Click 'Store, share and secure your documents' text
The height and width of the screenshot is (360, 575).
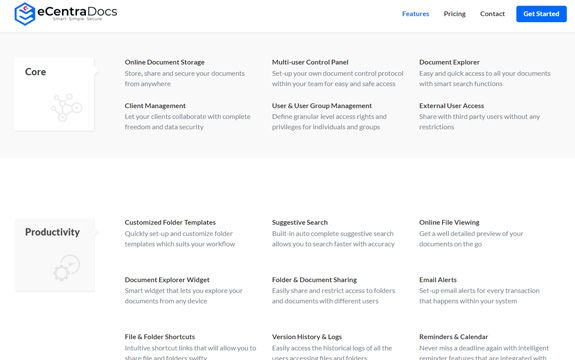pyautogui.click(x=184, y=73)
